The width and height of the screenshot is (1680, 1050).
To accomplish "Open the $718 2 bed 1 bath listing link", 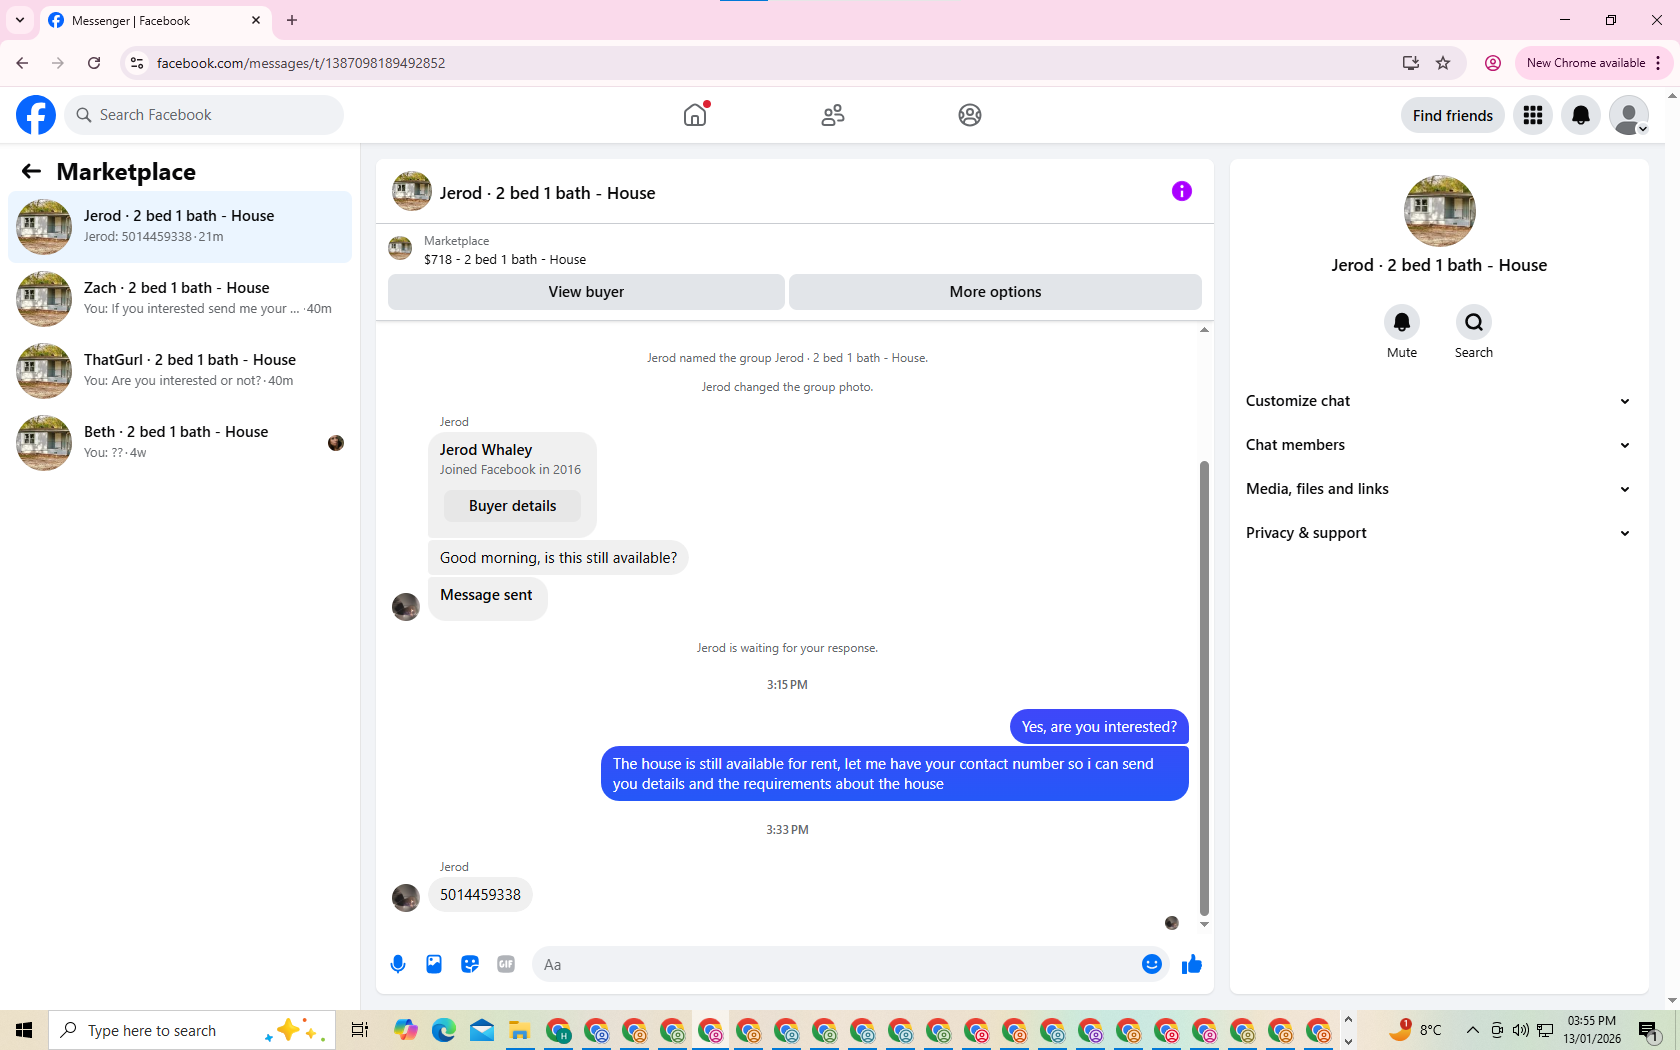I will (504, 259).
